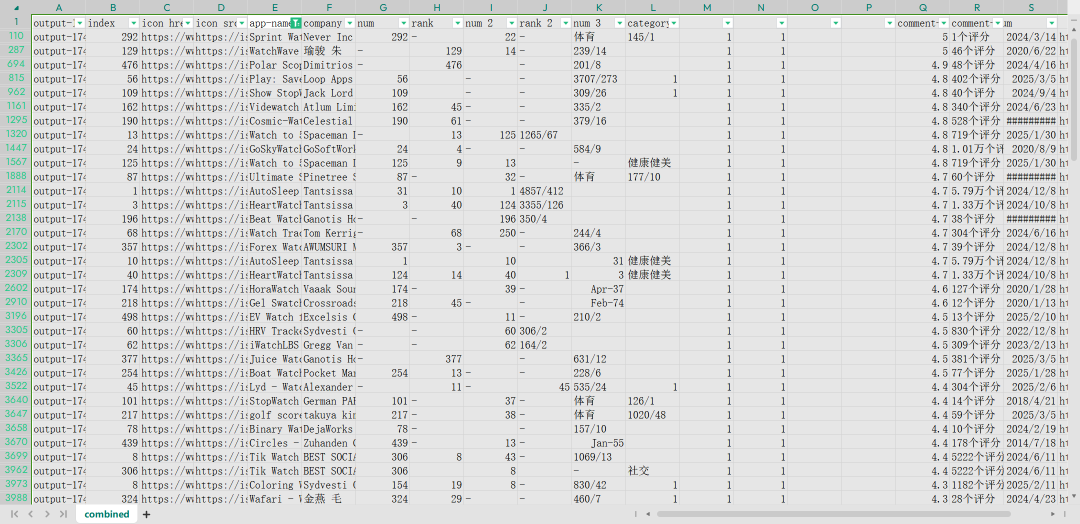Viewport: 1080px width, 524px height.
Task: Open the index column filter dropdown
Action: 134,23
